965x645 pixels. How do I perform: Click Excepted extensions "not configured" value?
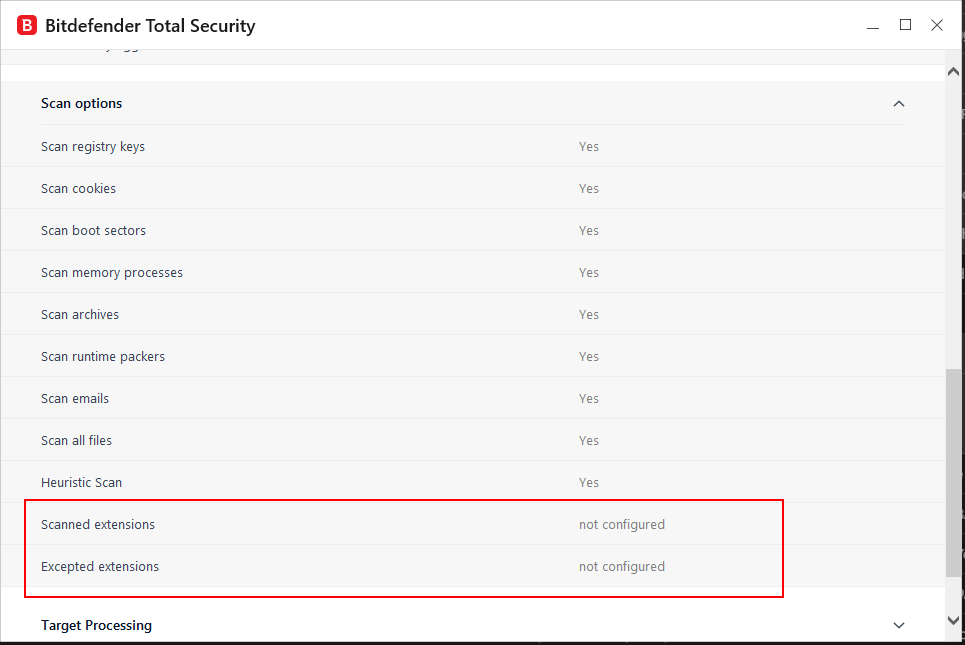click(621, 567)
